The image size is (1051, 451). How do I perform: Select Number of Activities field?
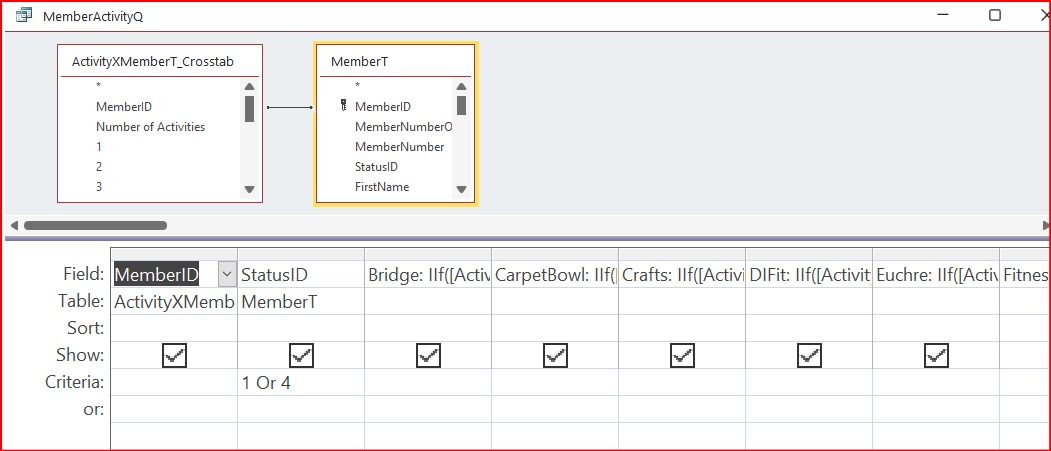(150, 127)
